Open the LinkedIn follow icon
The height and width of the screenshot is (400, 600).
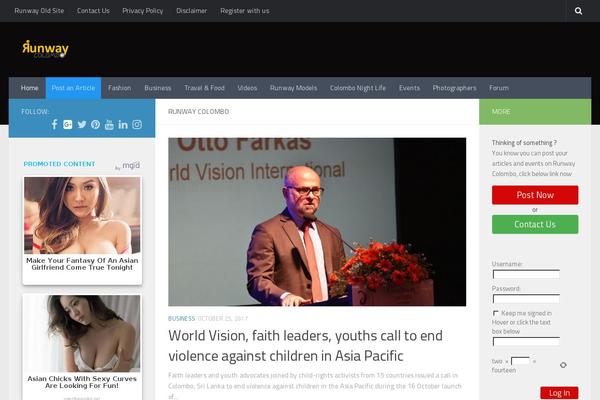[x=123, y=124]
